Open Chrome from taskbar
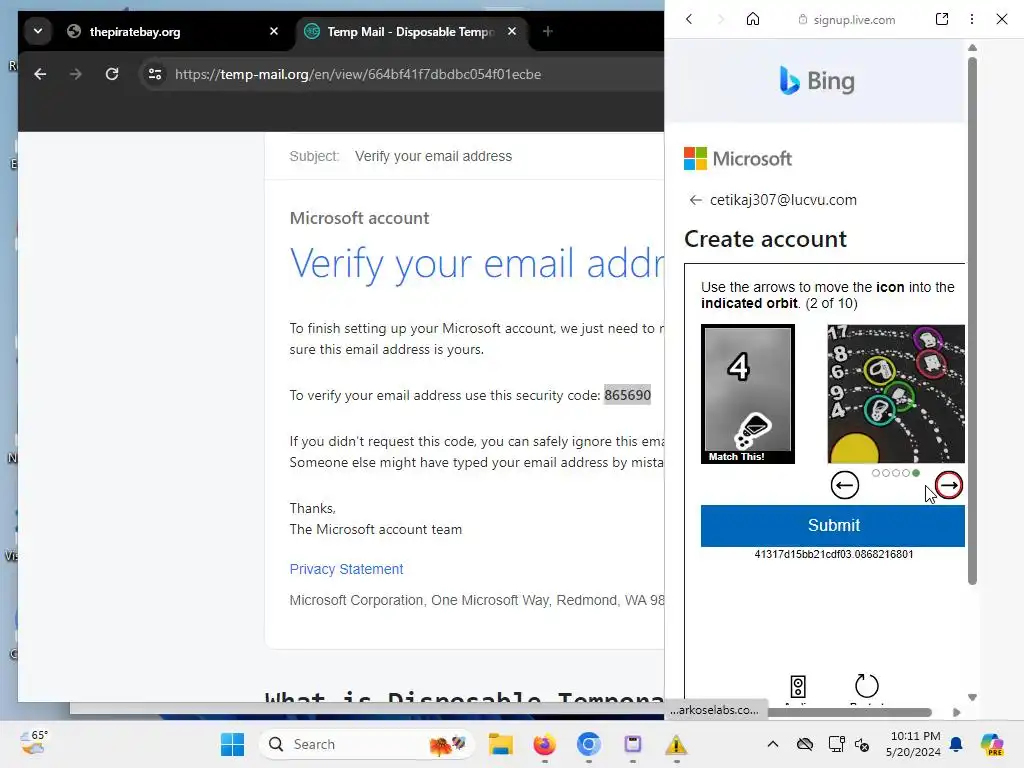 [588, 744]
